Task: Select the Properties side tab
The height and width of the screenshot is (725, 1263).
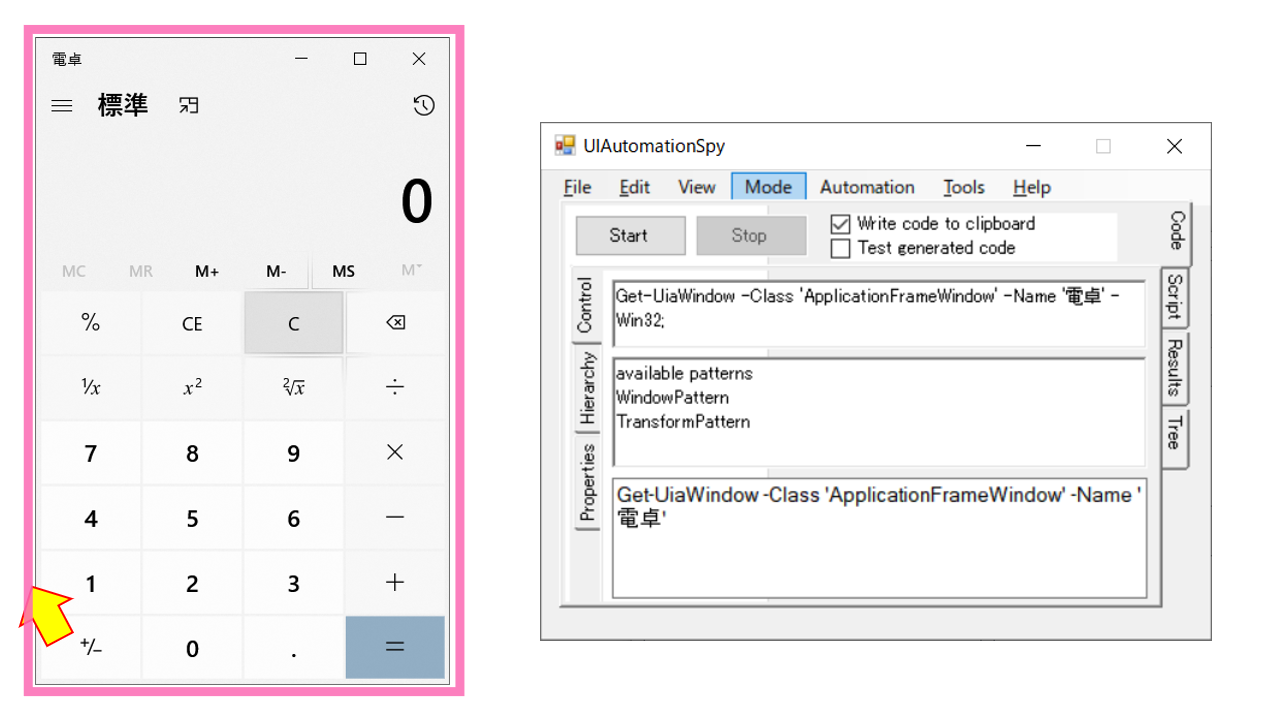Action: click(x=586, y=482)
